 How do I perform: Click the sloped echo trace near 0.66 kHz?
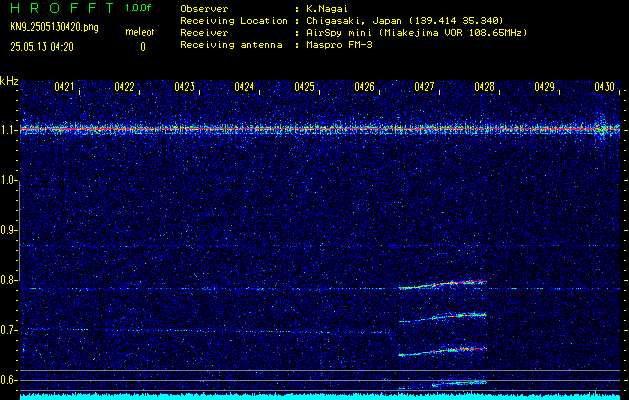(442, 351)
